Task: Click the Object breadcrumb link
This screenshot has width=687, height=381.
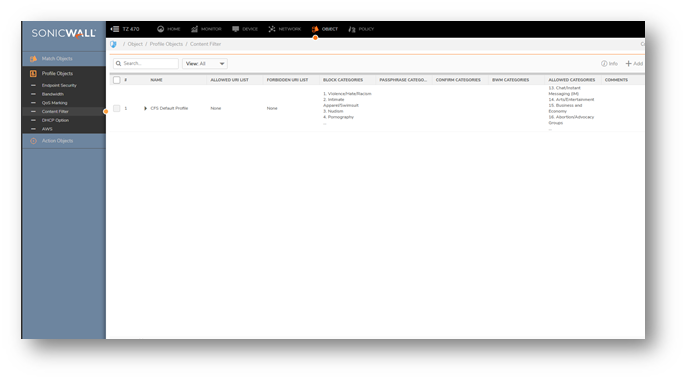Action: [135, 44]
